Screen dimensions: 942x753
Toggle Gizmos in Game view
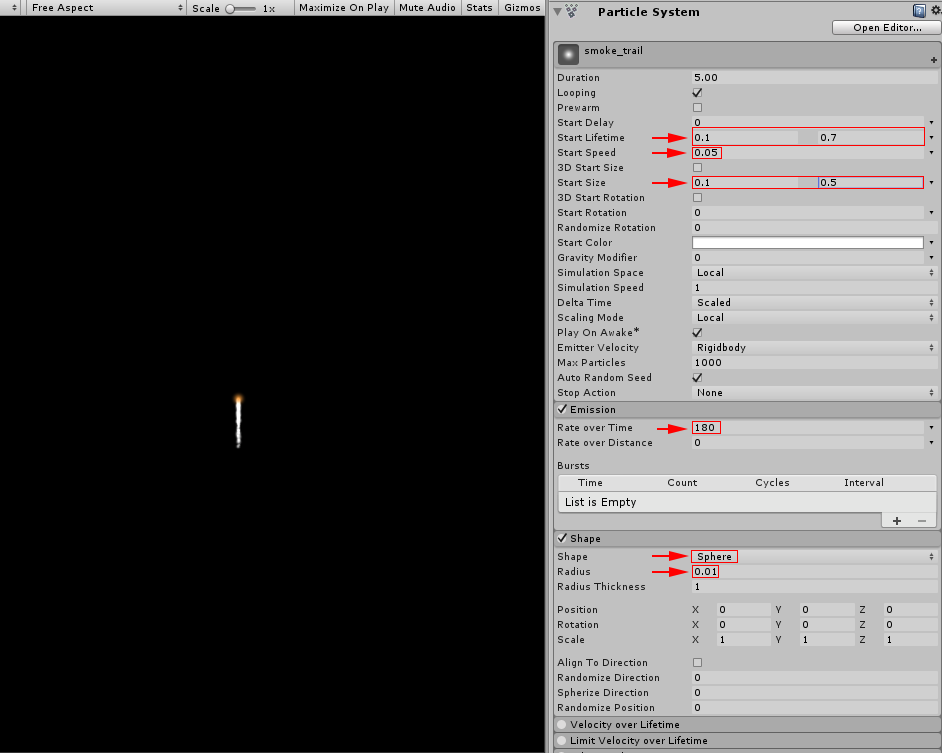(522, 8)
